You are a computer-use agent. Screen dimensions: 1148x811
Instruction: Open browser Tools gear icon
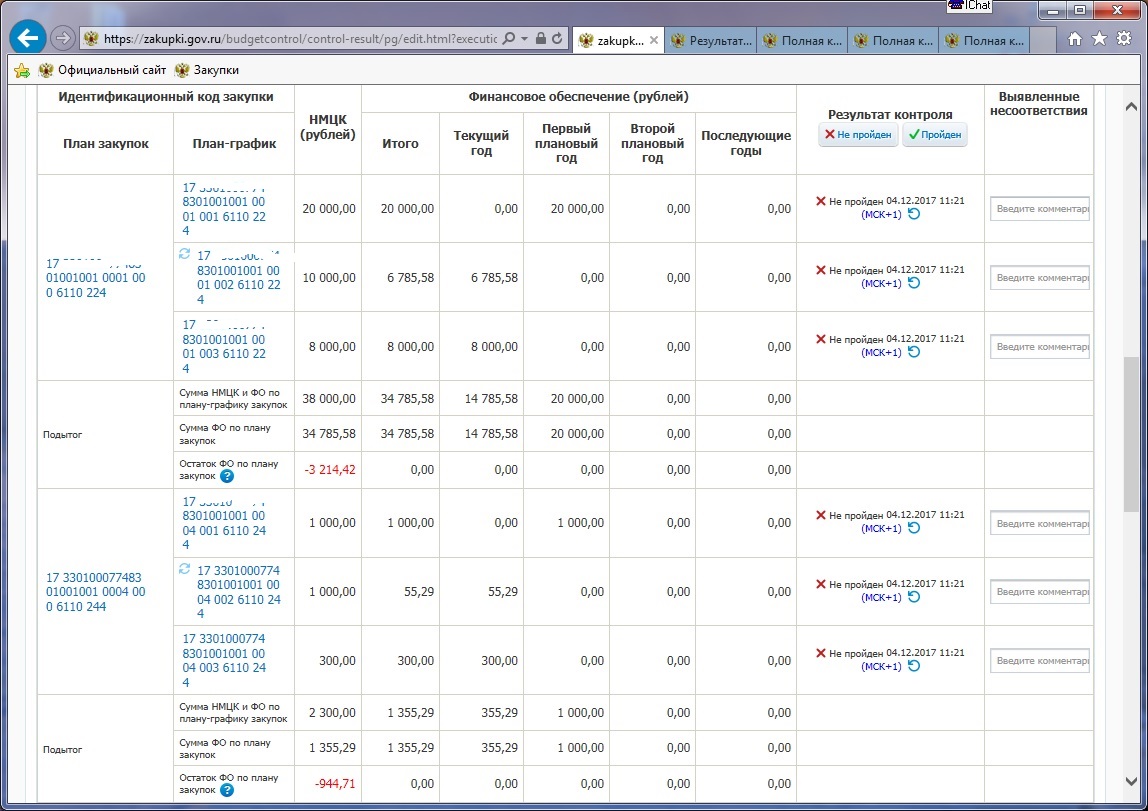1123,39
